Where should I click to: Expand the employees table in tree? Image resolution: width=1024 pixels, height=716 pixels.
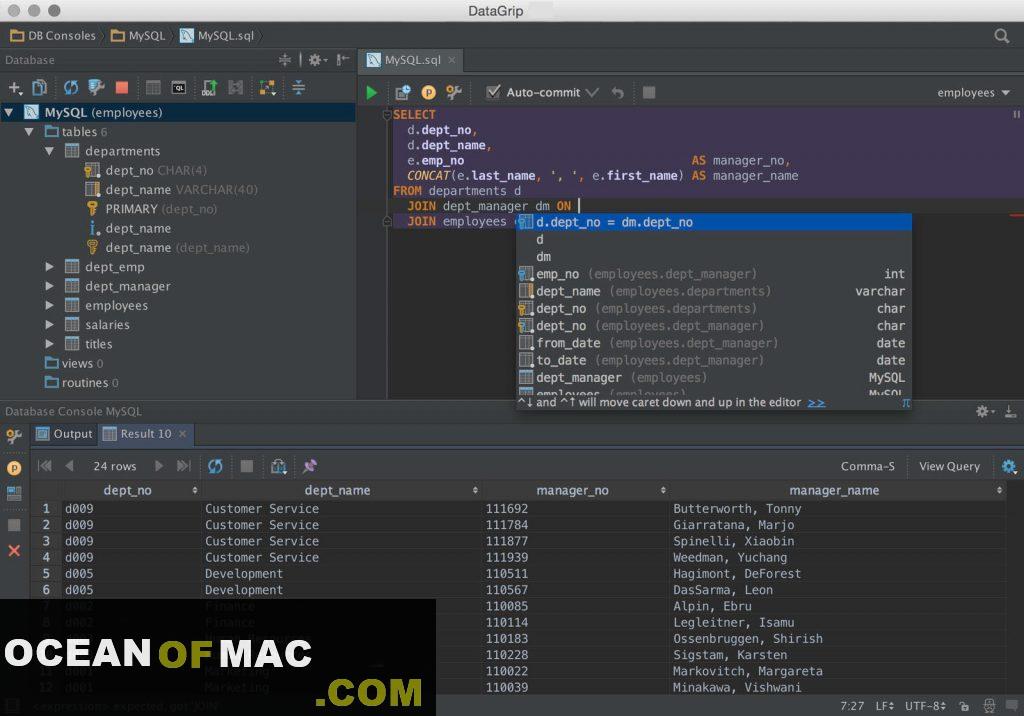coord(50,306)
